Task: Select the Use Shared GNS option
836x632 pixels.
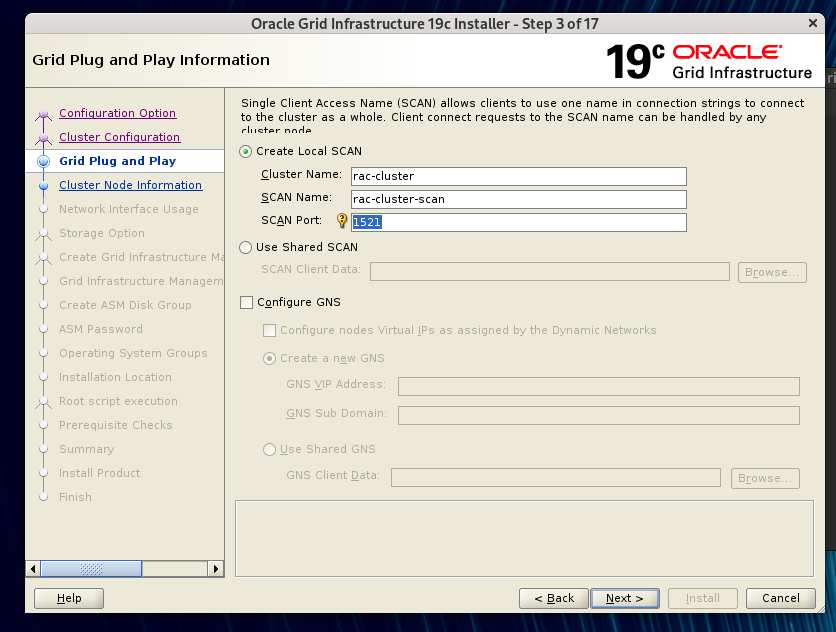Action: [269, 450]
